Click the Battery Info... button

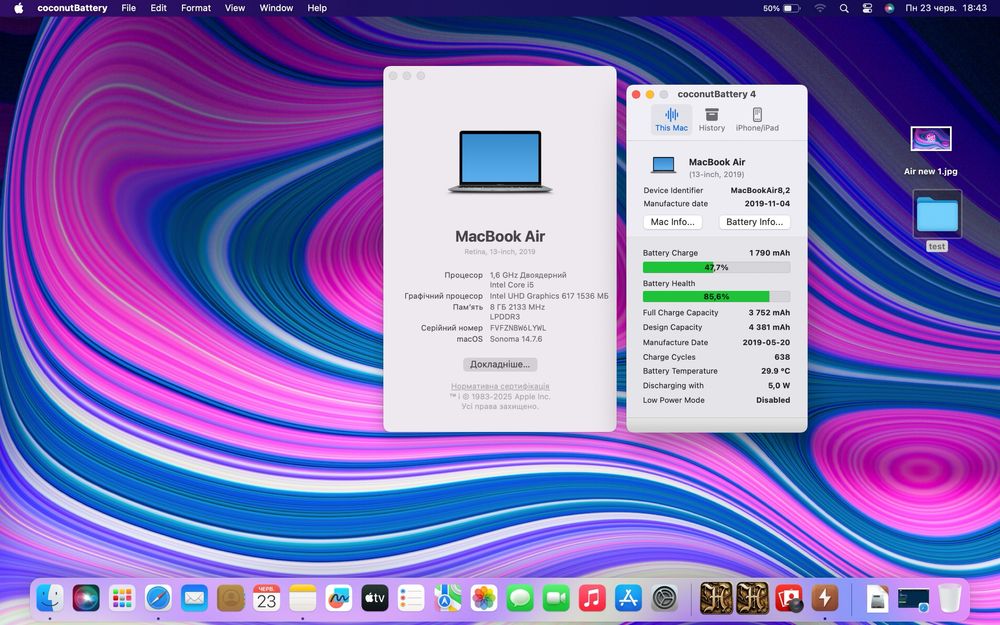click(x=754, y=222)
